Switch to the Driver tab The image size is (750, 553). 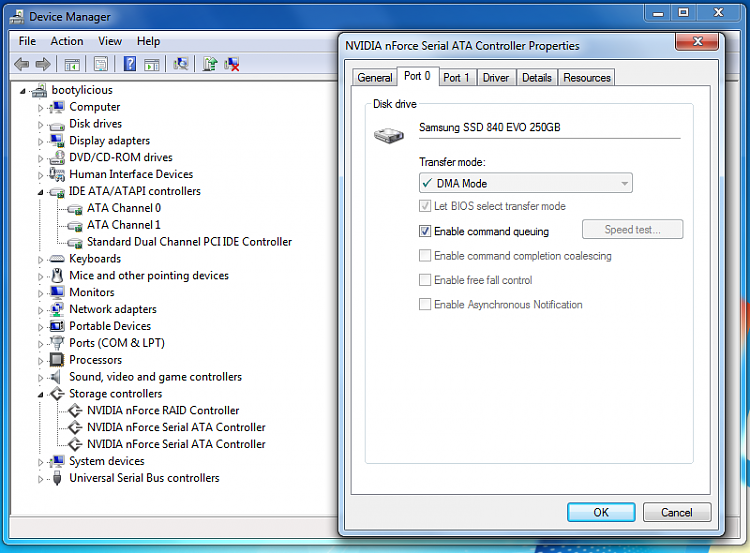[x=496, y=77]
